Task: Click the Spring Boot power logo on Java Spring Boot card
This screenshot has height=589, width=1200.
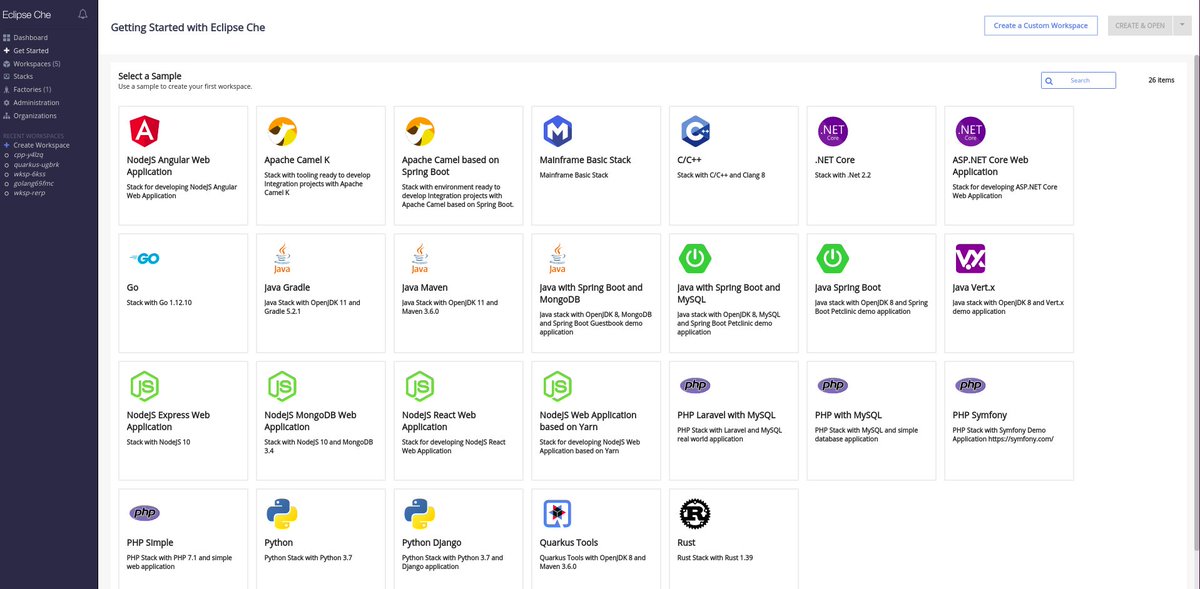Action: pos(833,258)
